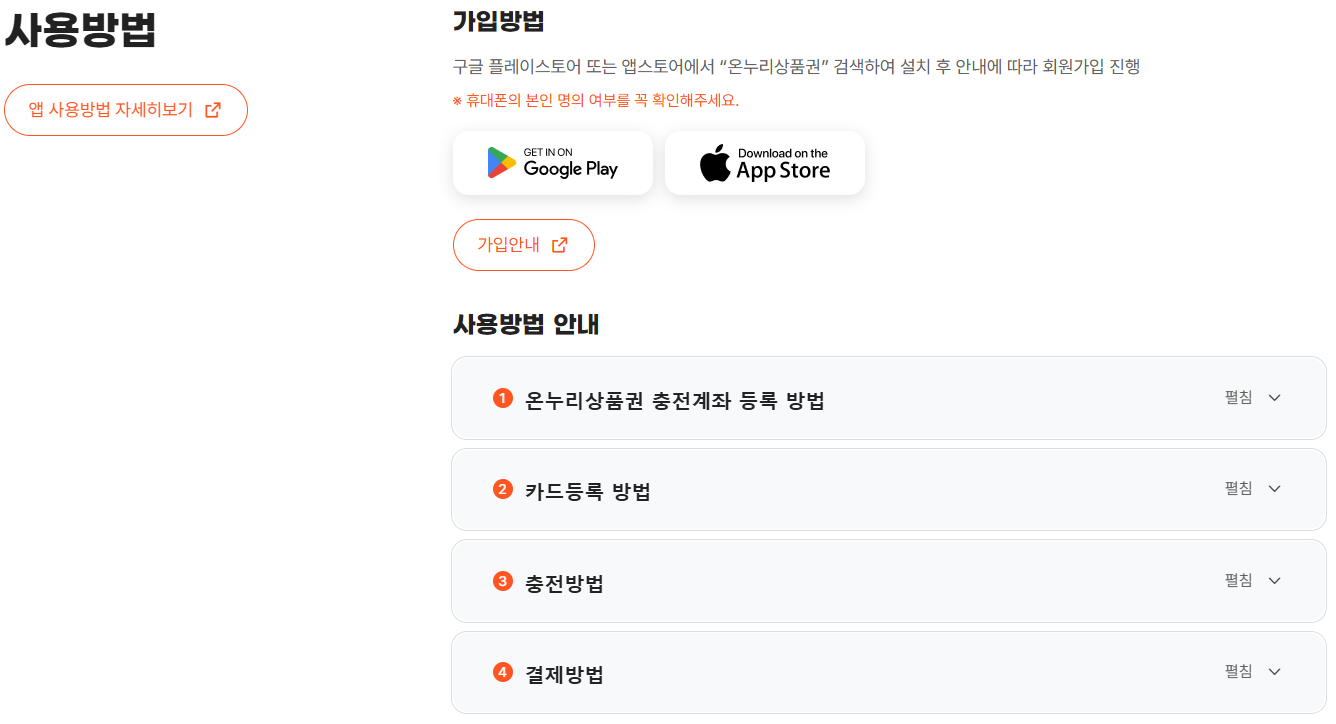
Task: Open the App Store download badge
Action: [765, 162]
